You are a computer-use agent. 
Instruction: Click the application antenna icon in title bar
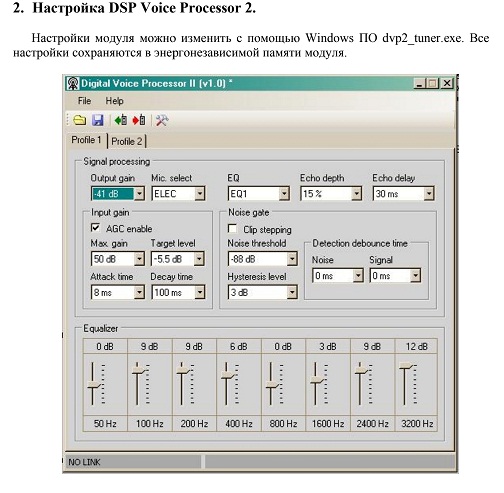coord(73,83)
